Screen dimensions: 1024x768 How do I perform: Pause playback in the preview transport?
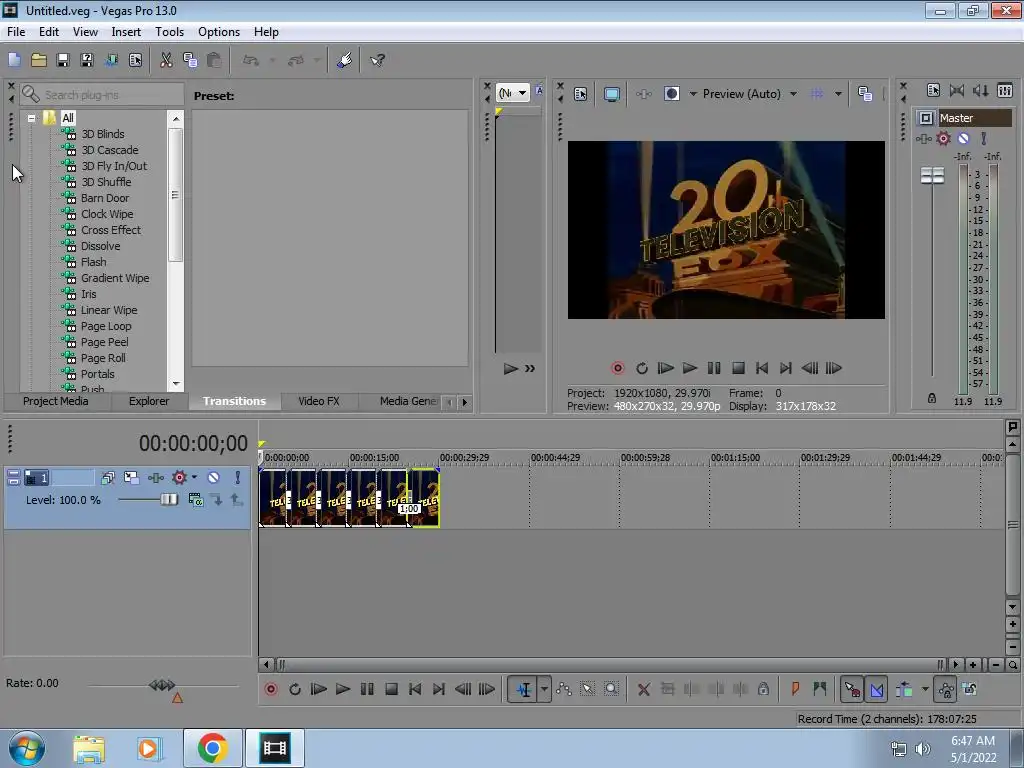[x=714, y=368]
